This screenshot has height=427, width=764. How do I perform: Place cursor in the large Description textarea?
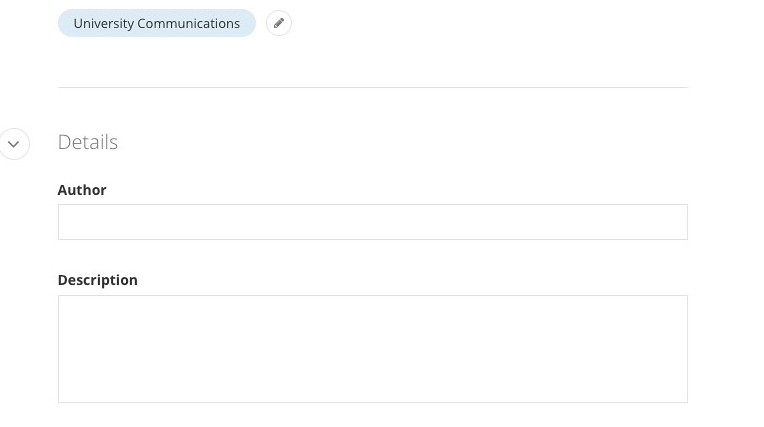(372, 348)
